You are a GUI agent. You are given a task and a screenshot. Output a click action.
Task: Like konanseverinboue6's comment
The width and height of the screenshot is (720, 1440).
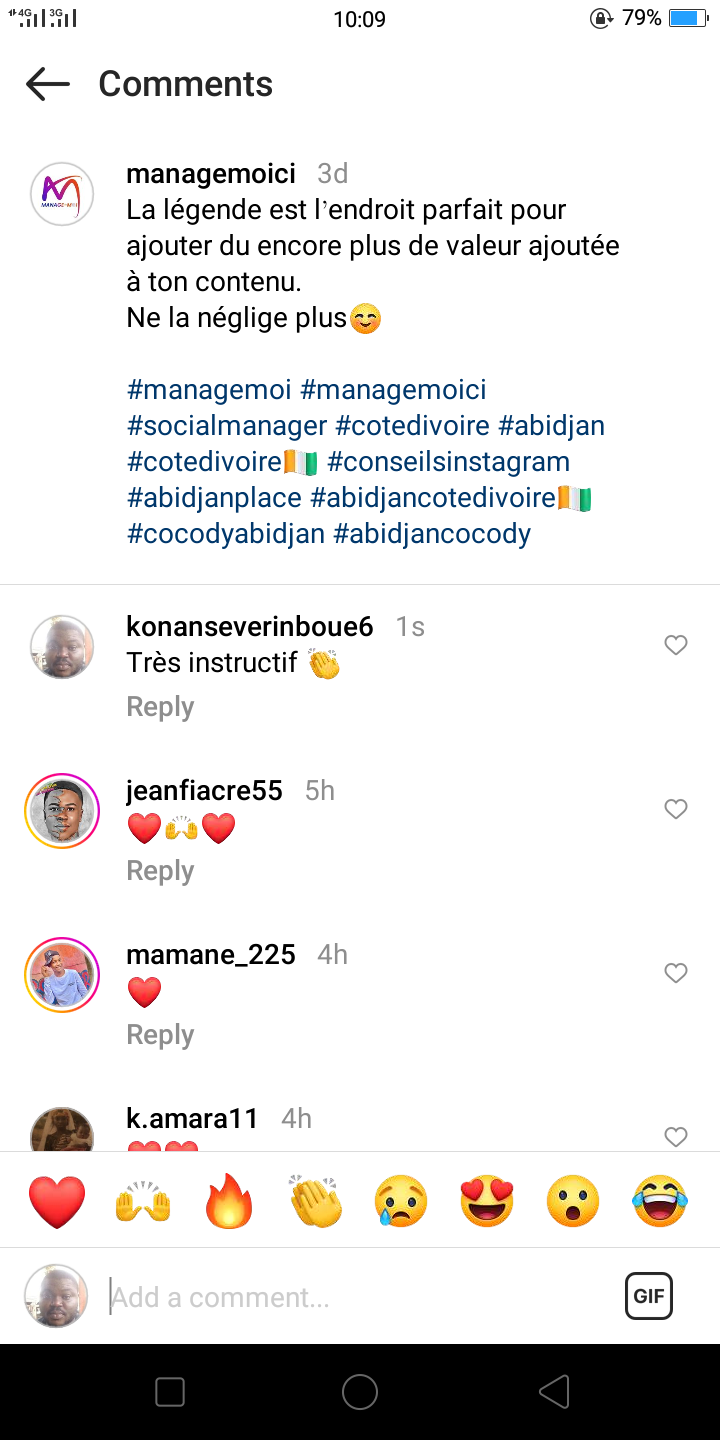pyautogui.click(x=676, y=645)
